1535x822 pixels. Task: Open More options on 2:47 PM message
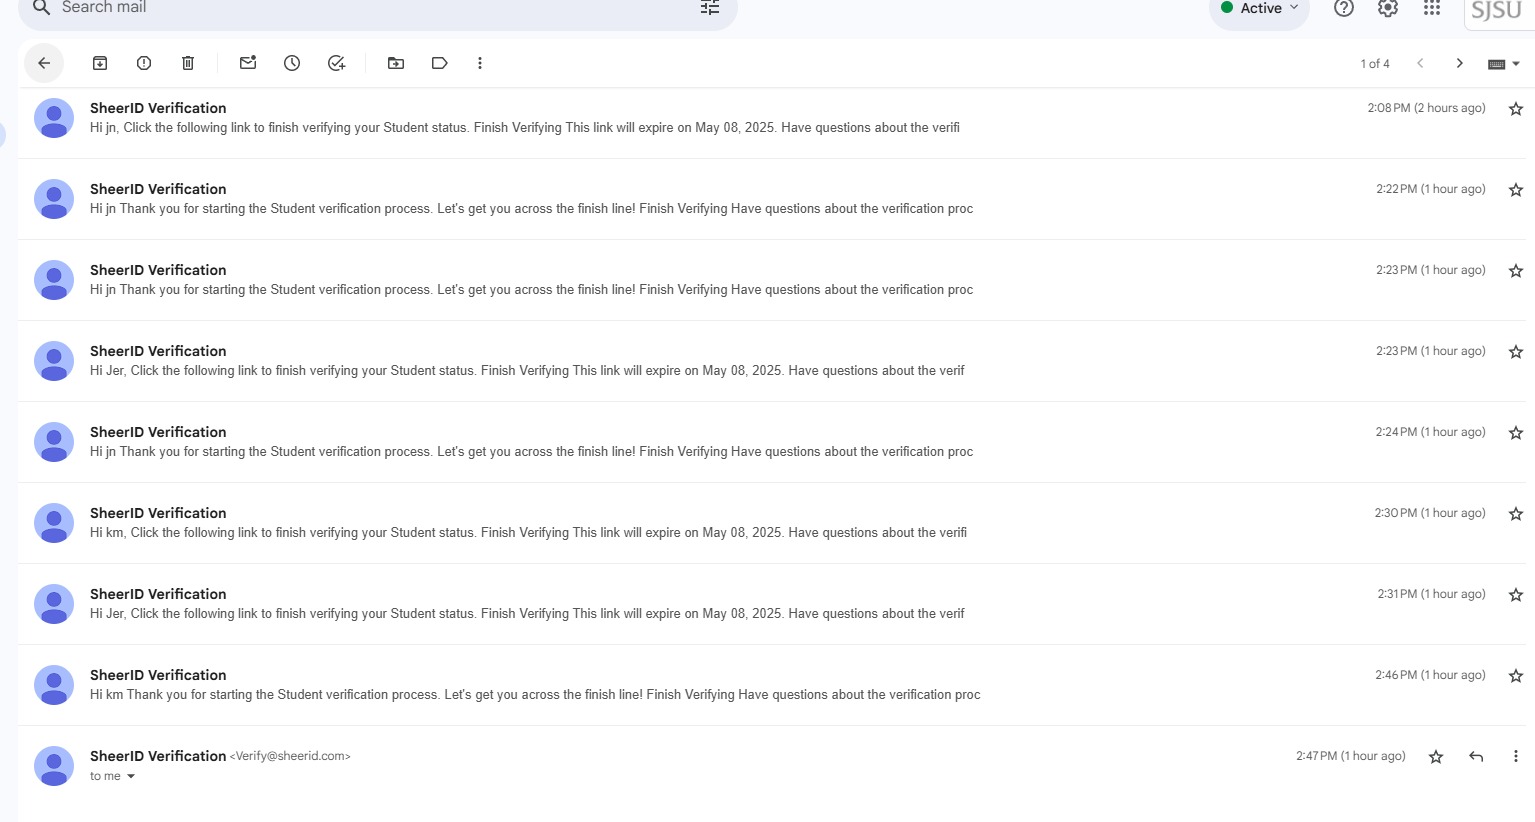click(x=1516, y=757)
